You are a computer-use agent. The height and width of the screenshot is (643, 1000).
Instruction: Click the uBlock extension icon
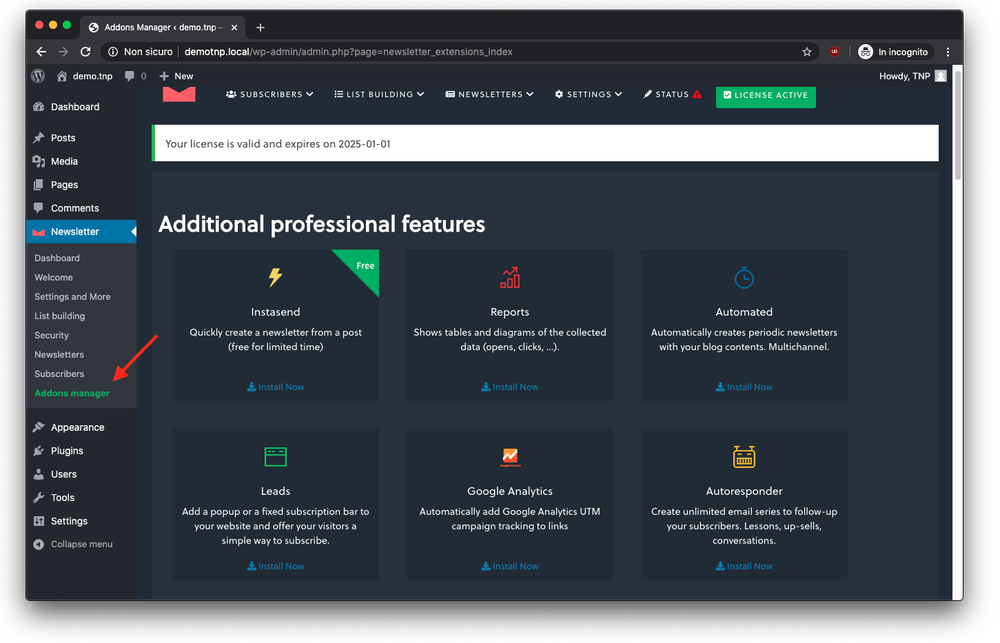834,52
